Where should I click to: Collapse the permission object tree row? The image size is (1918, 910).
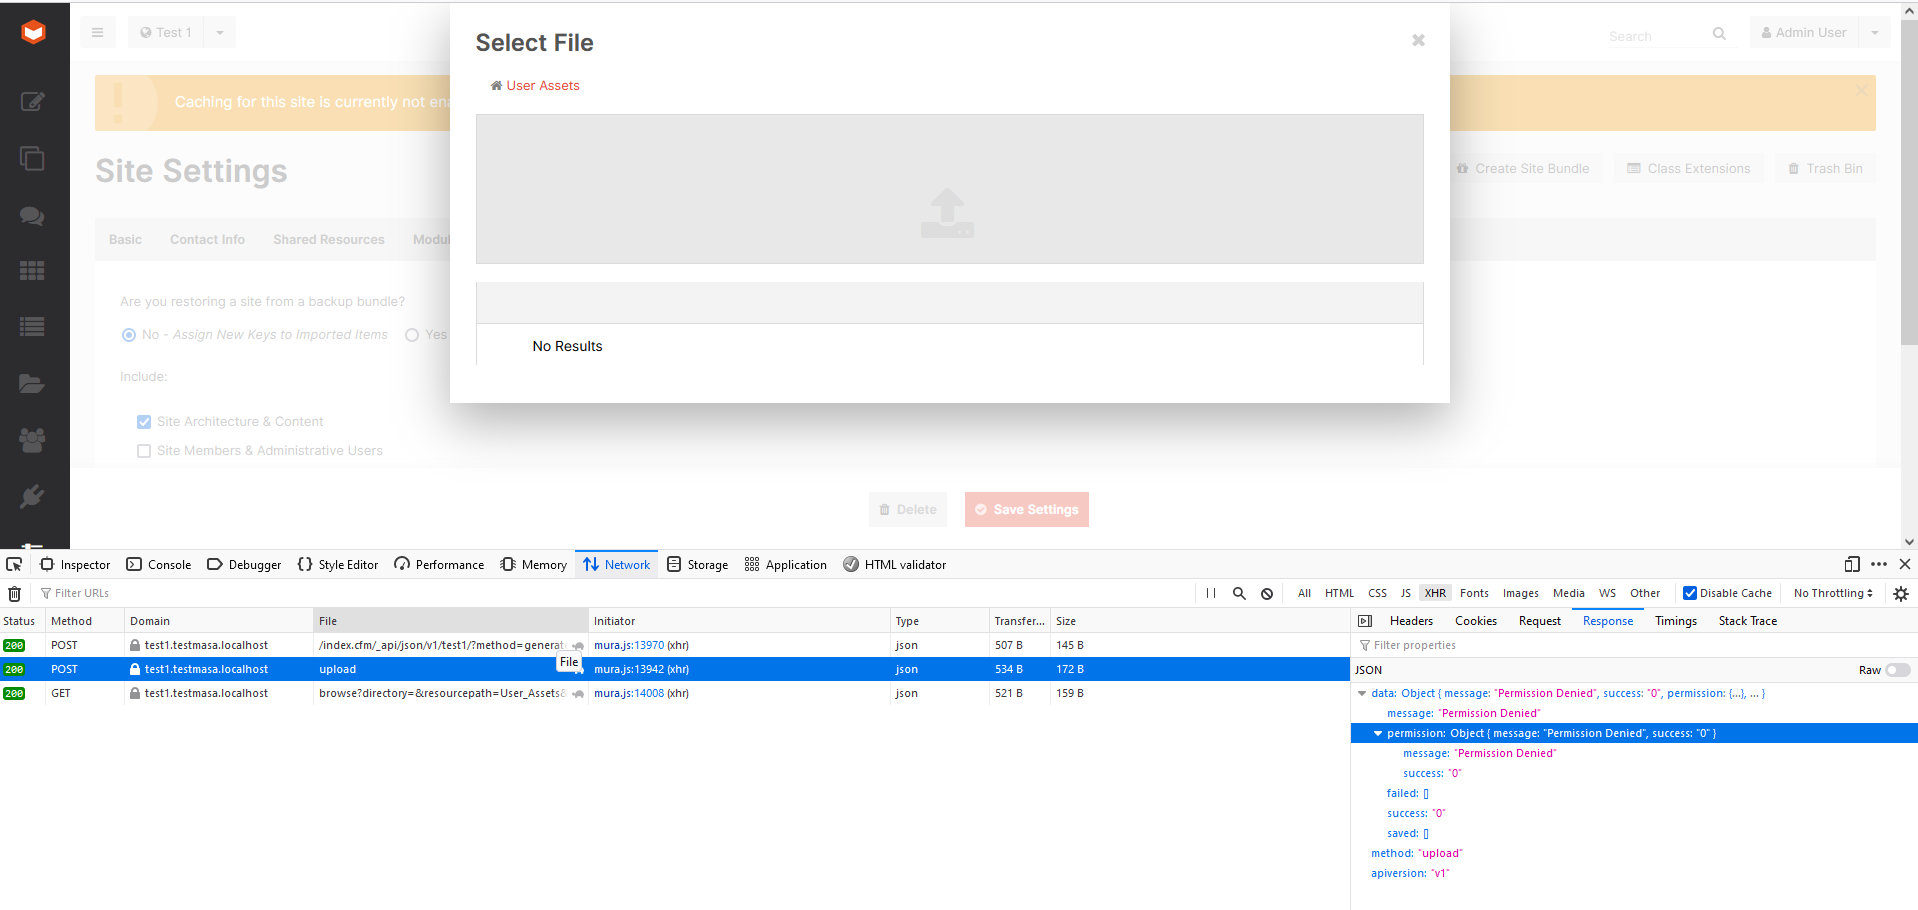(1378, 733)
